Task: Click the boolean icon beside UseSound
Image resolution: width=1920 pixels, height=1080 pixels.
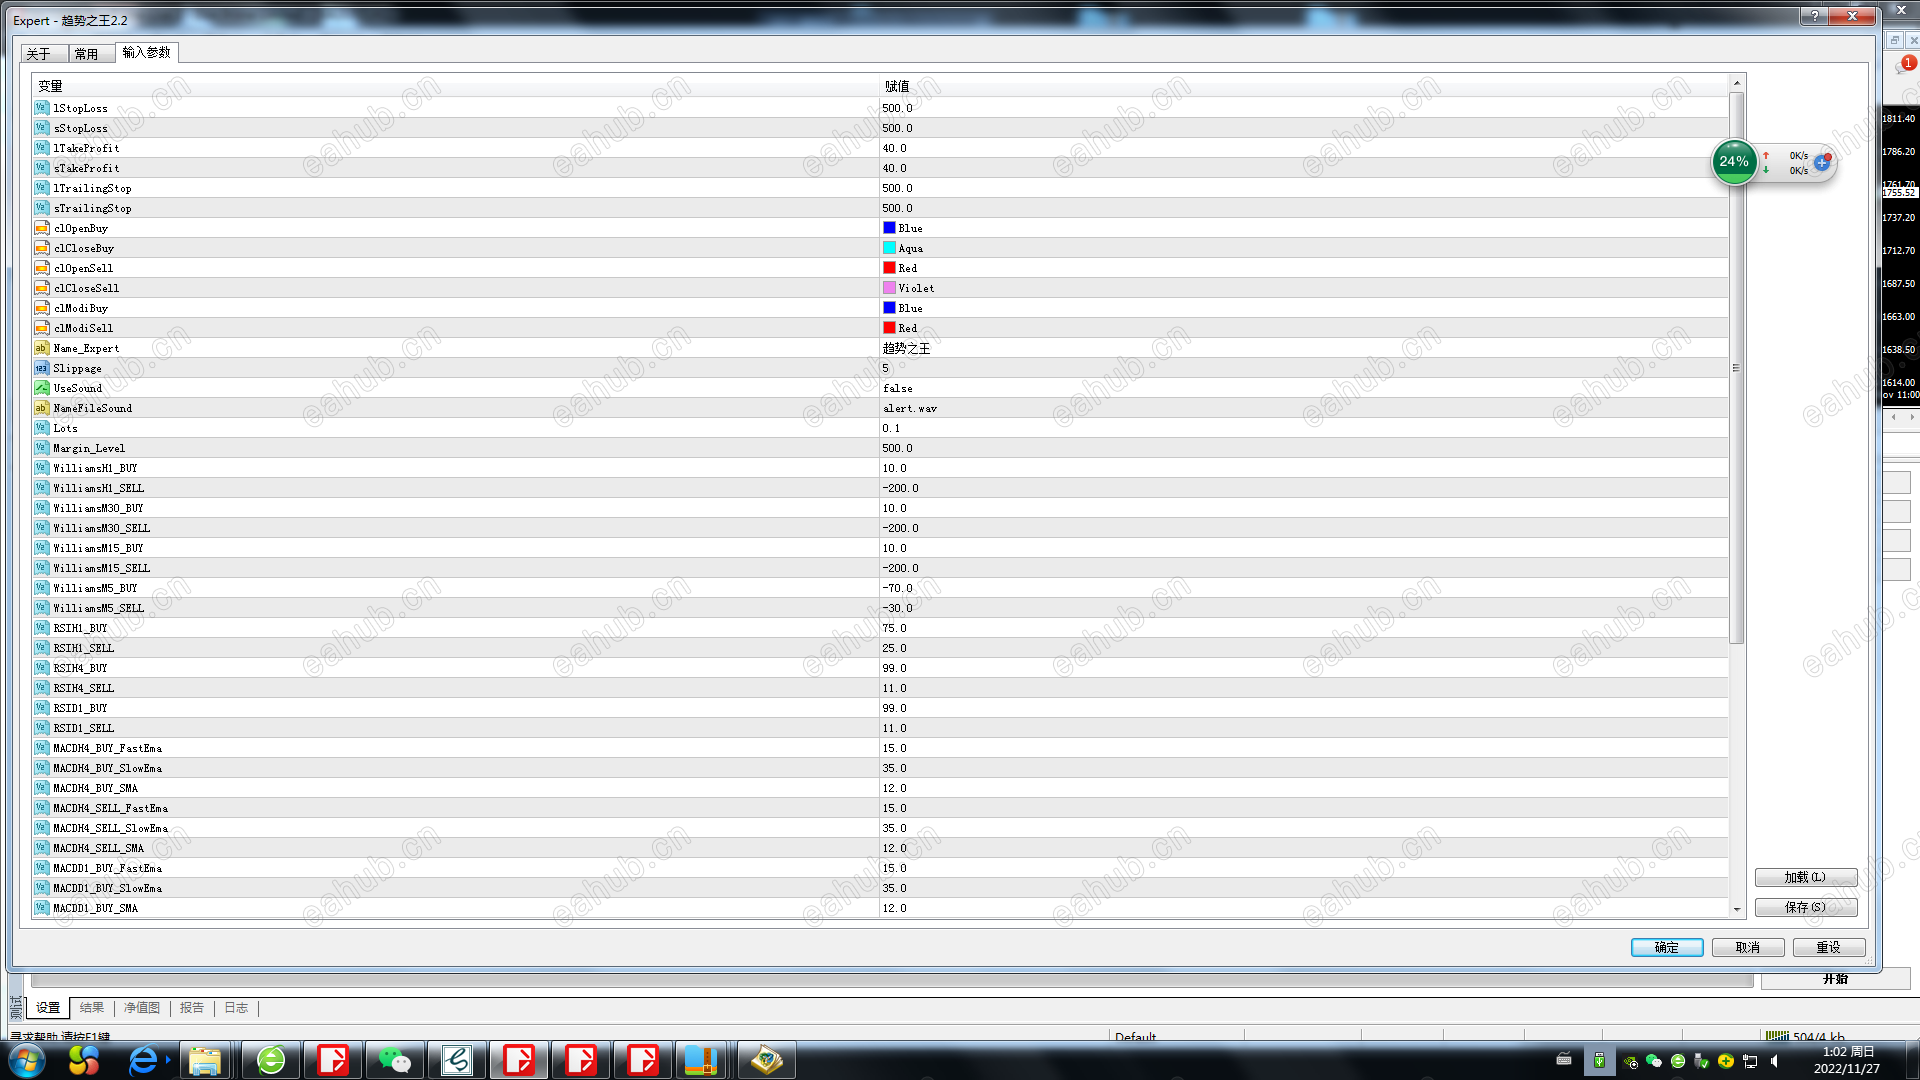Action: [41, 388]
